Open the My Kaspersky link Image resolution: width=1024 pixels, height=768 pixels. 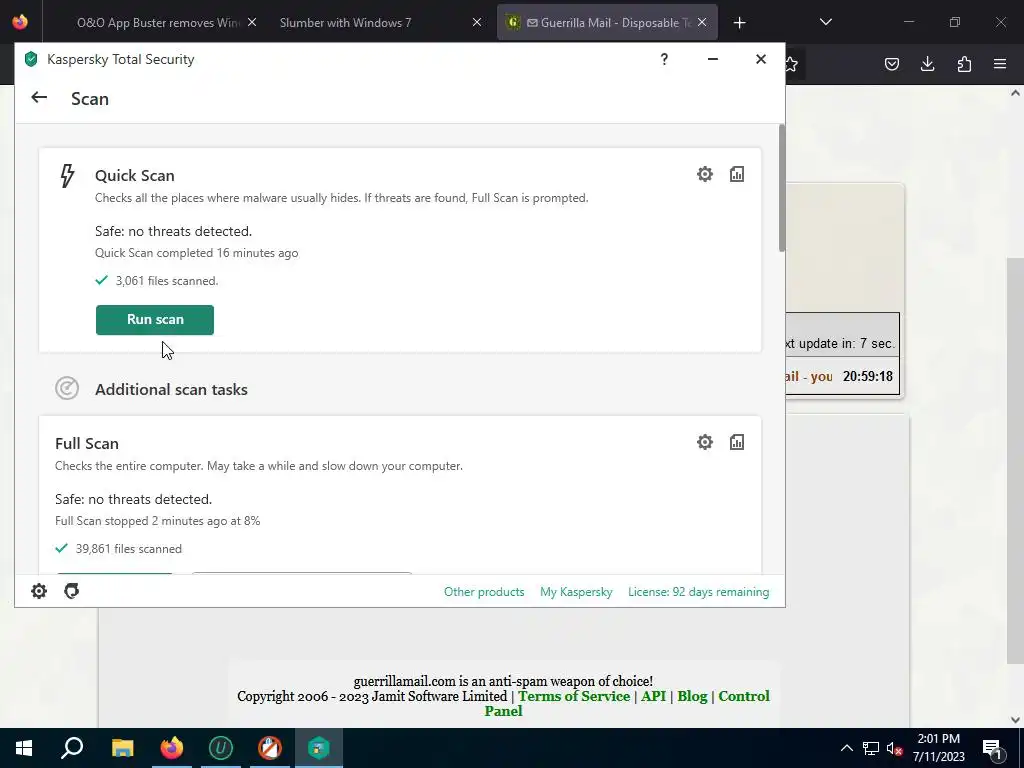(576, 592)
